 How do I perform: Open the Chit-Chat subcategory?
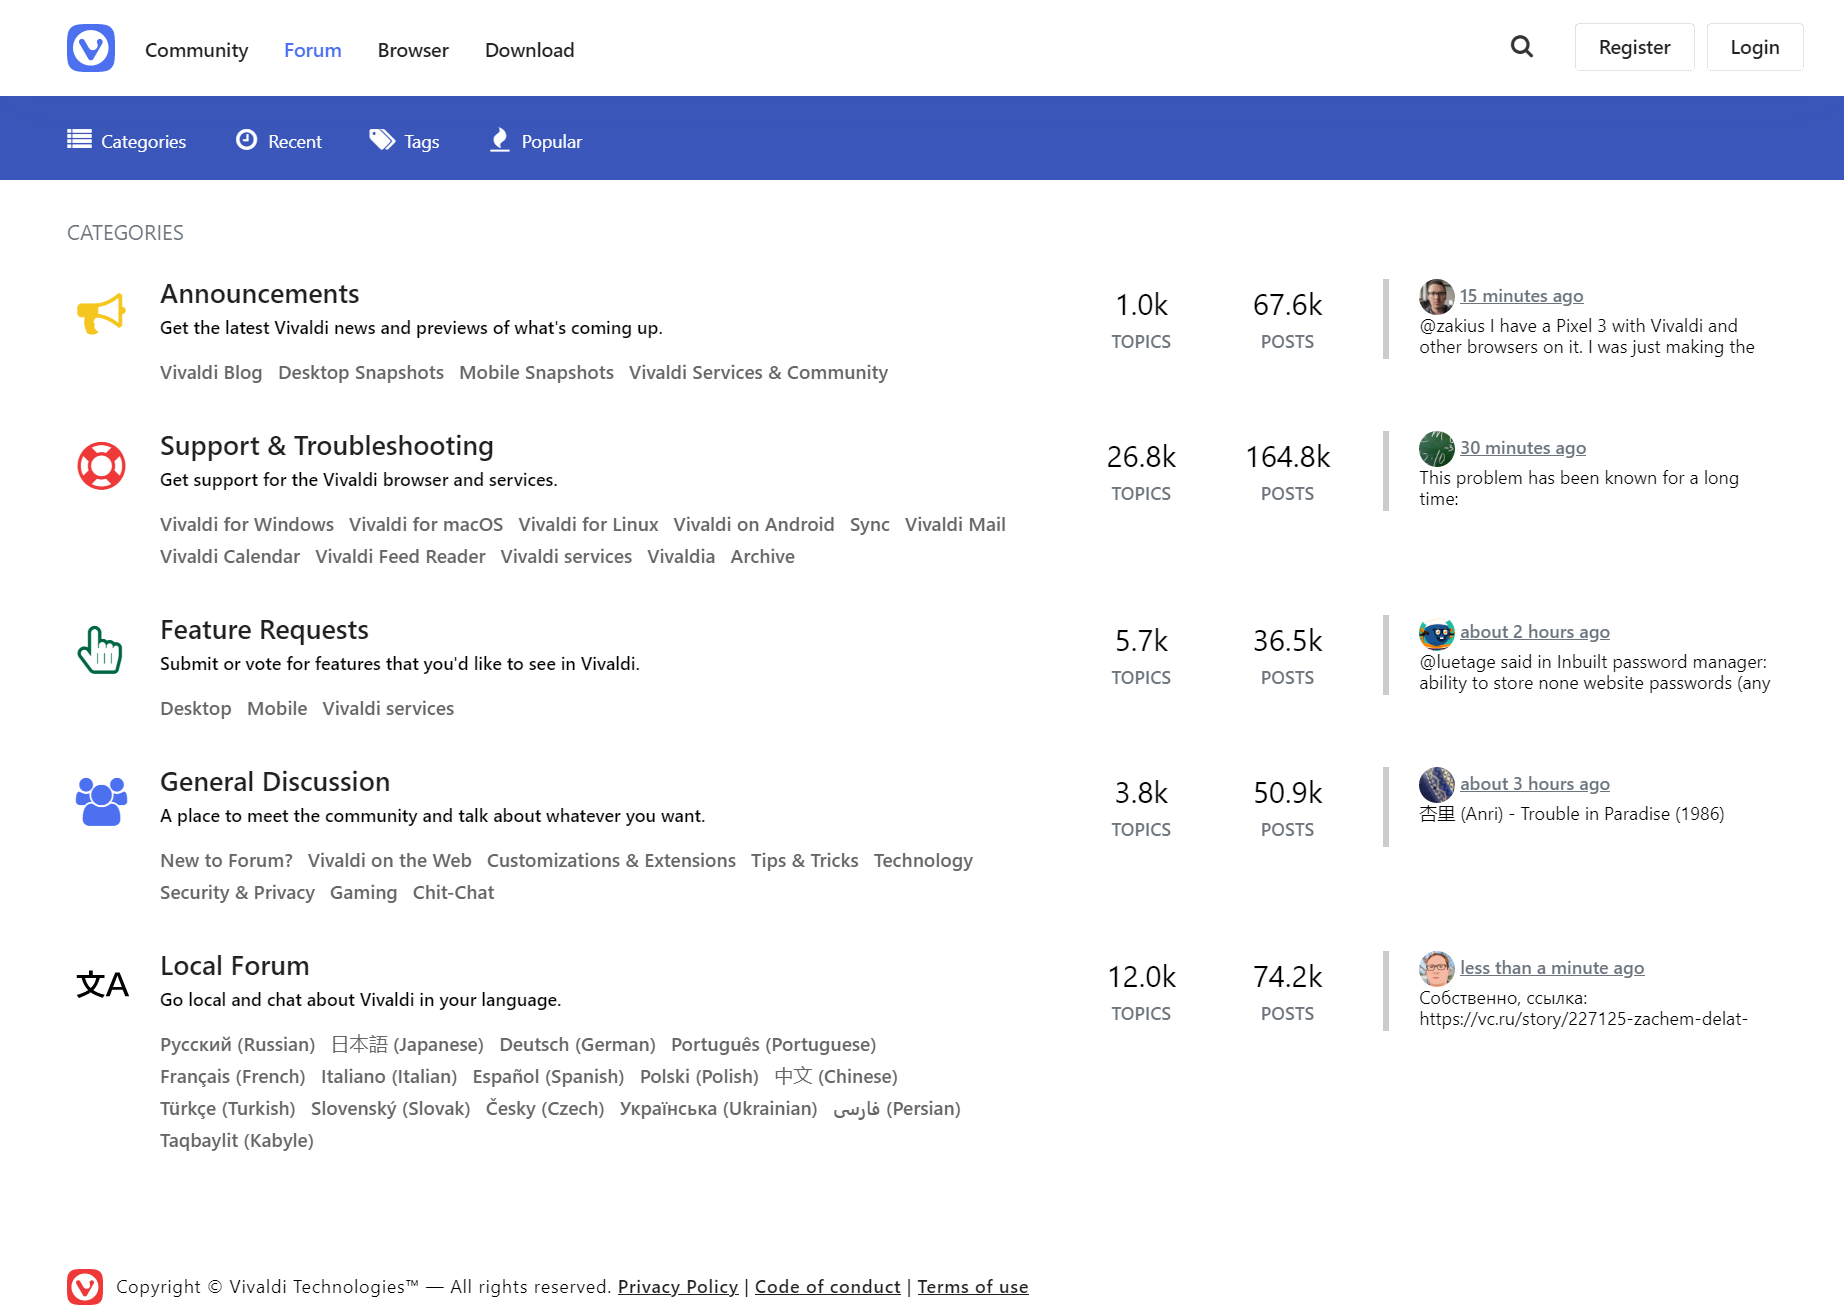click(453, 893)
